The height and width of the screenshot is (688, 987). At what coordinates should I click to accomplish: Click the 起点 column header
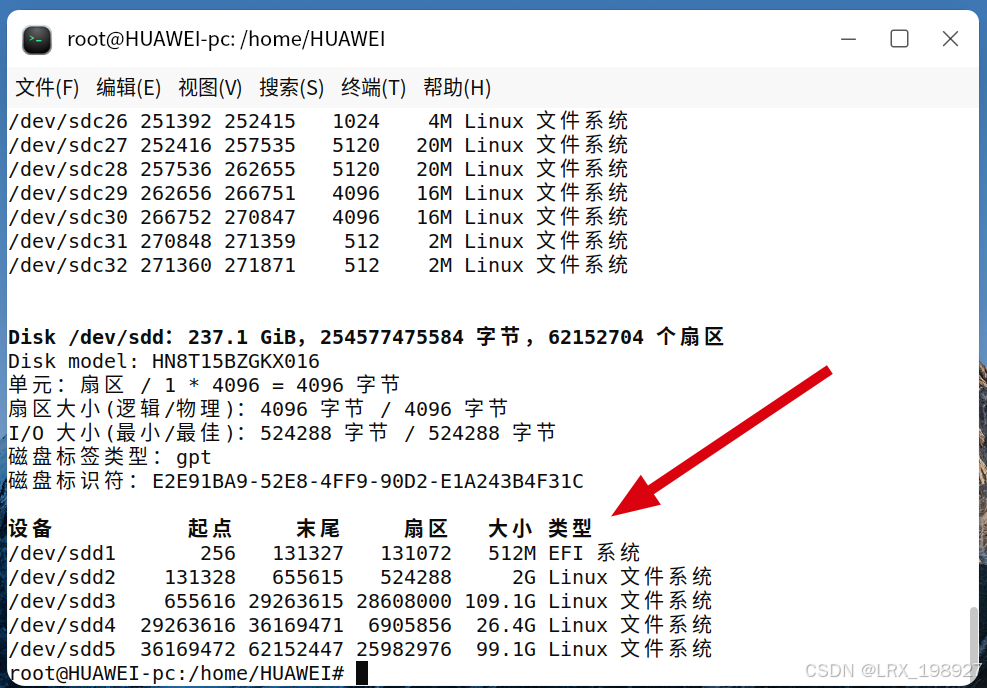pyautogui.click(x=210, y=529)
